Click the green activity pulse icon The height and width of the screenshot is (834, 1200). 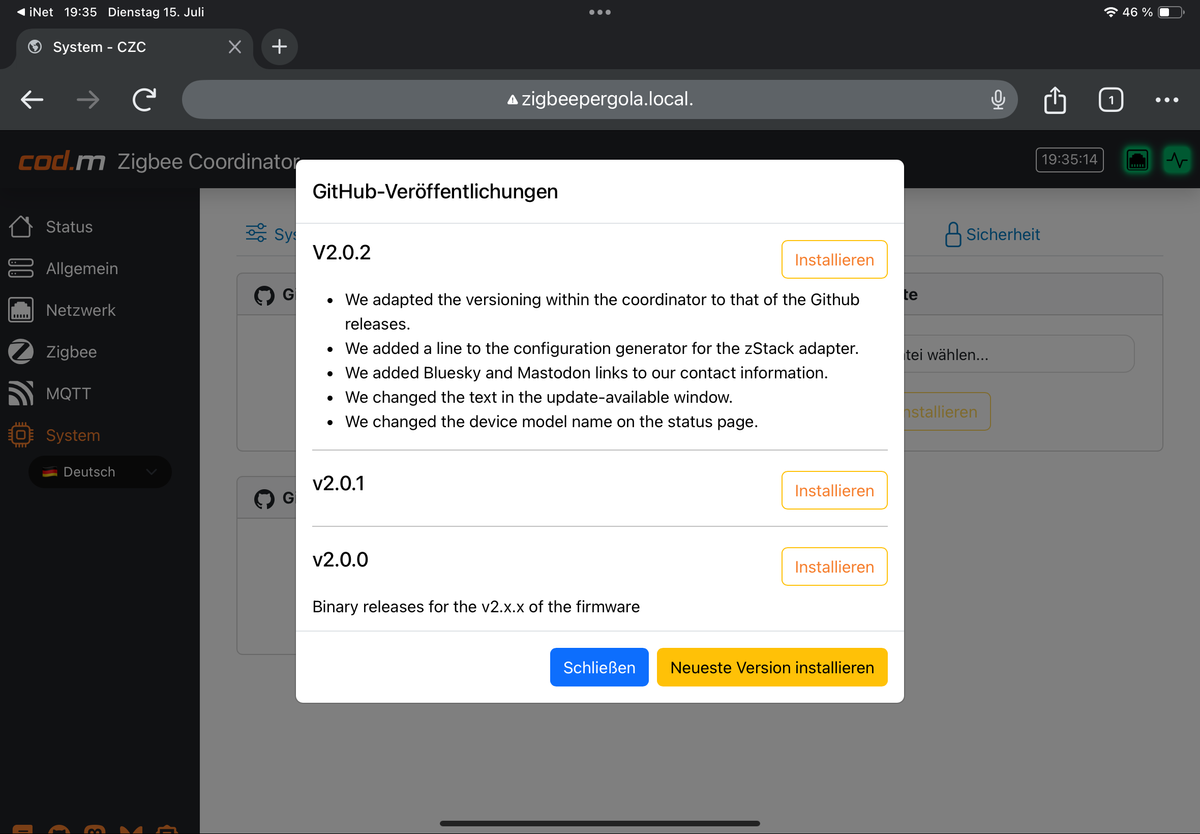pyautogui.click(x=1177, y=159)
